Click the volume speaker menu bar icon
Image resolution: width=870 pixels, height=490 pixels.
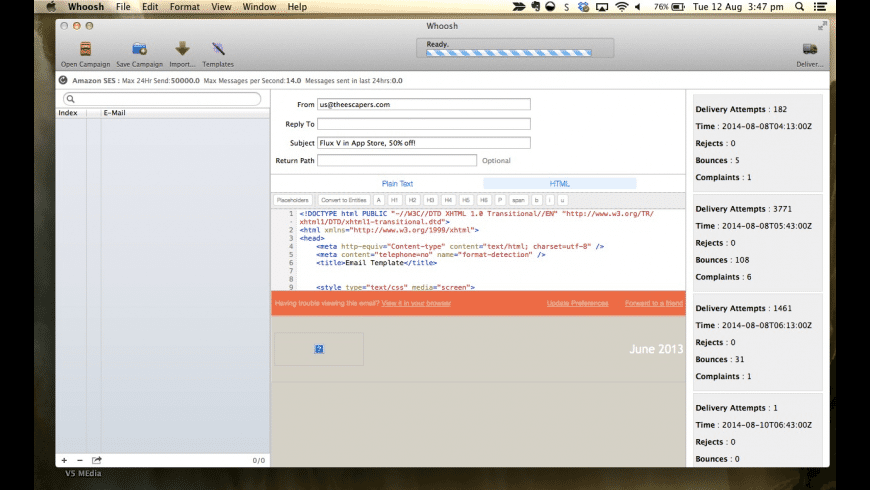pos(638,7)
